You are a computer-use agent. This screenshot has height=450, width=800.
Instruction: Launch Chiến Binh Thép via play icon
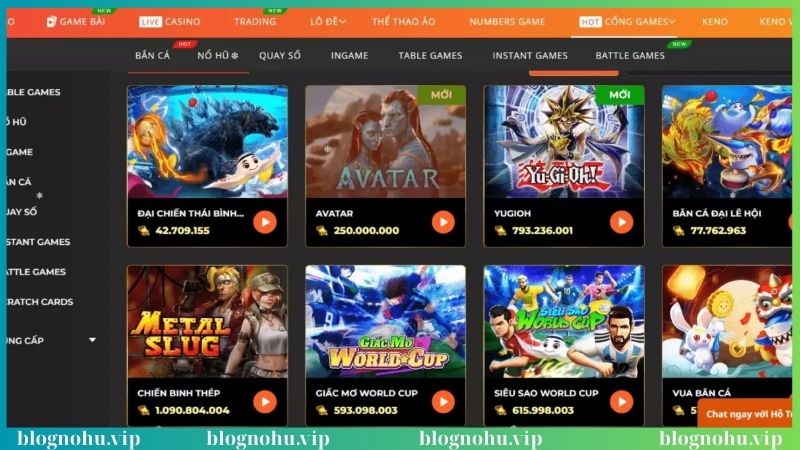[265, 402]
